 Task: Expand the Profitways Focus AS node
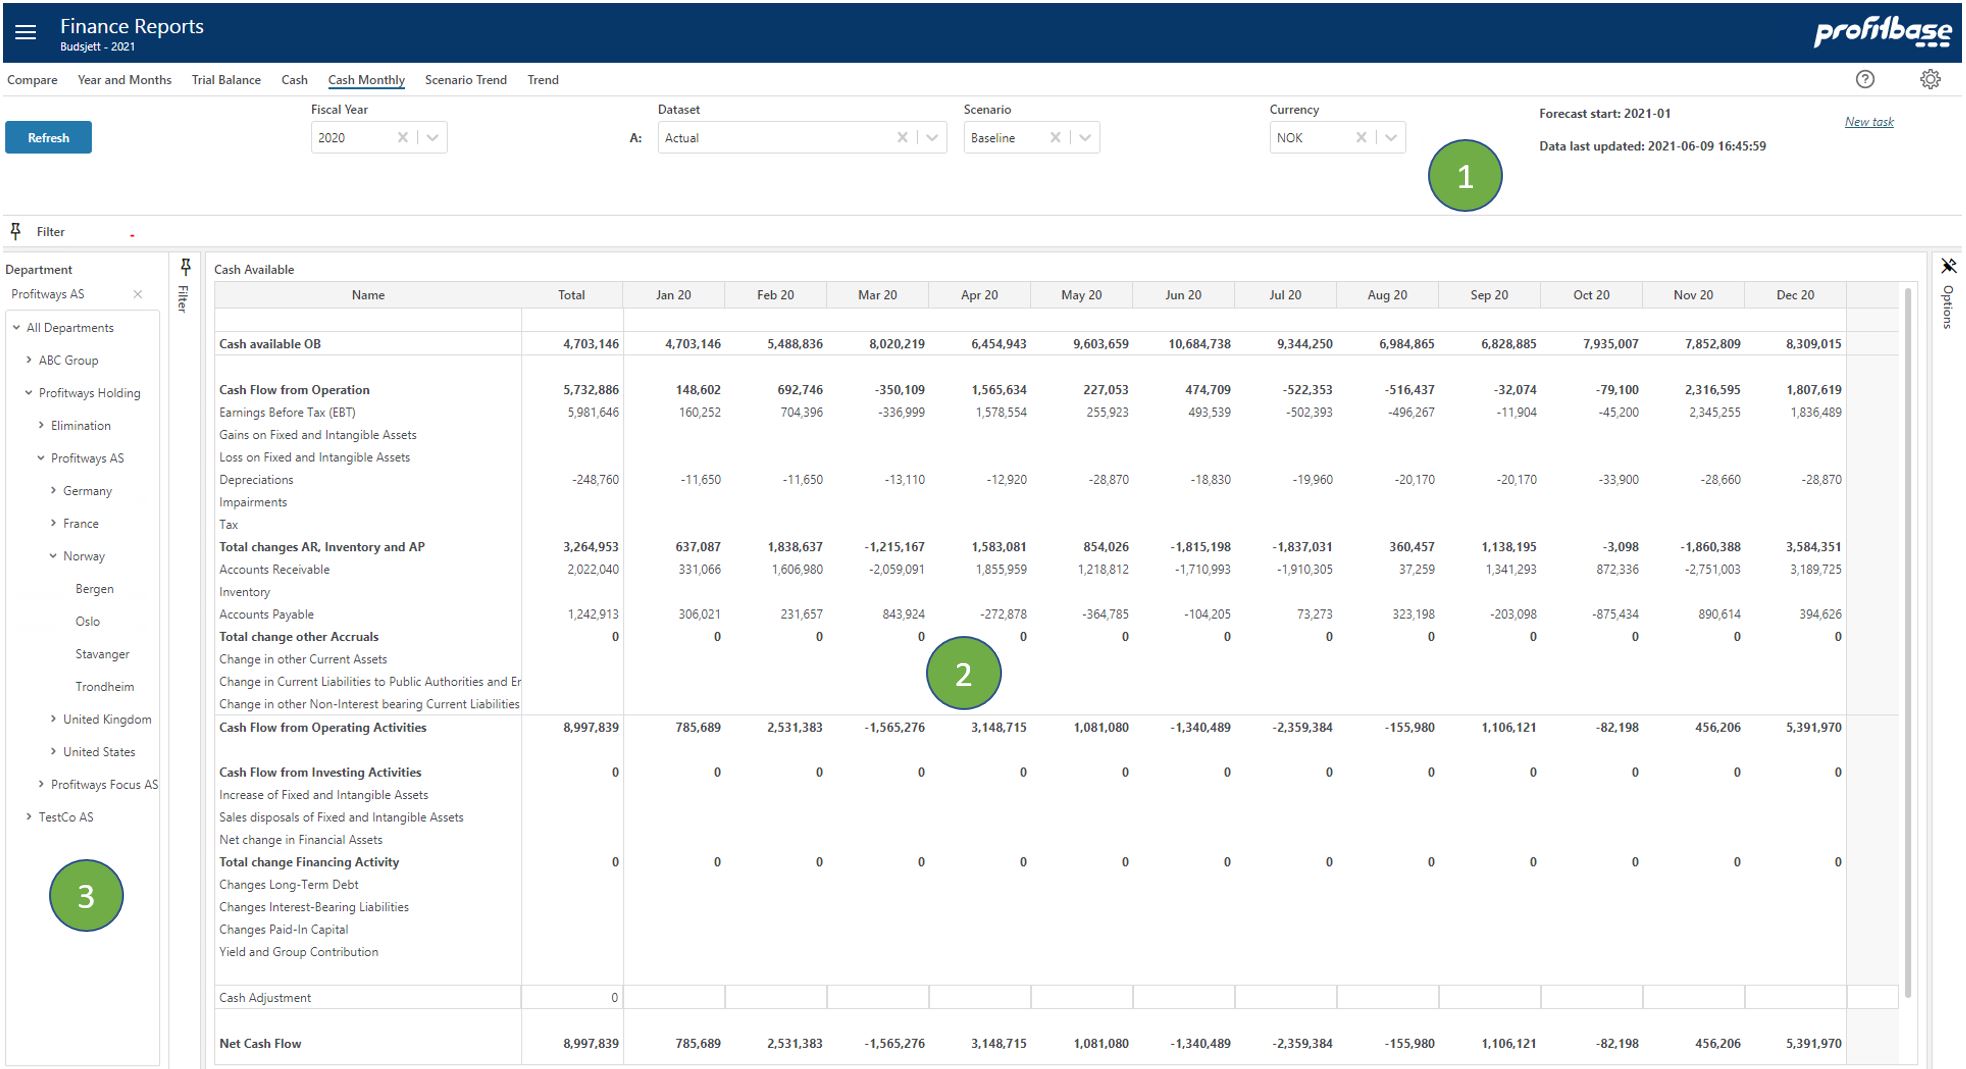[x=41, y=785]
